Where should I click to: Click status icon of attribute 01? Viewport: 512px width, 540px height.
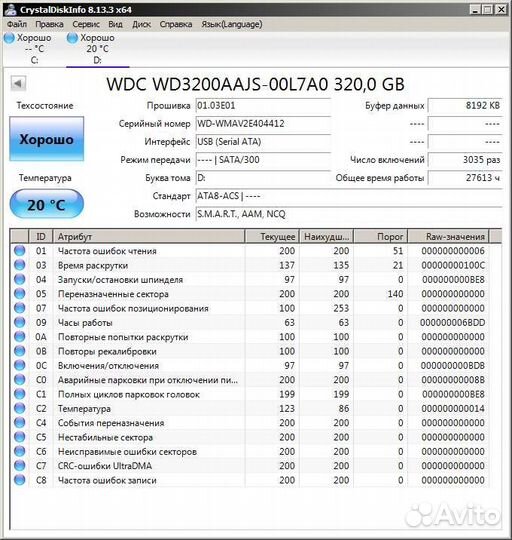coord(20,250)
